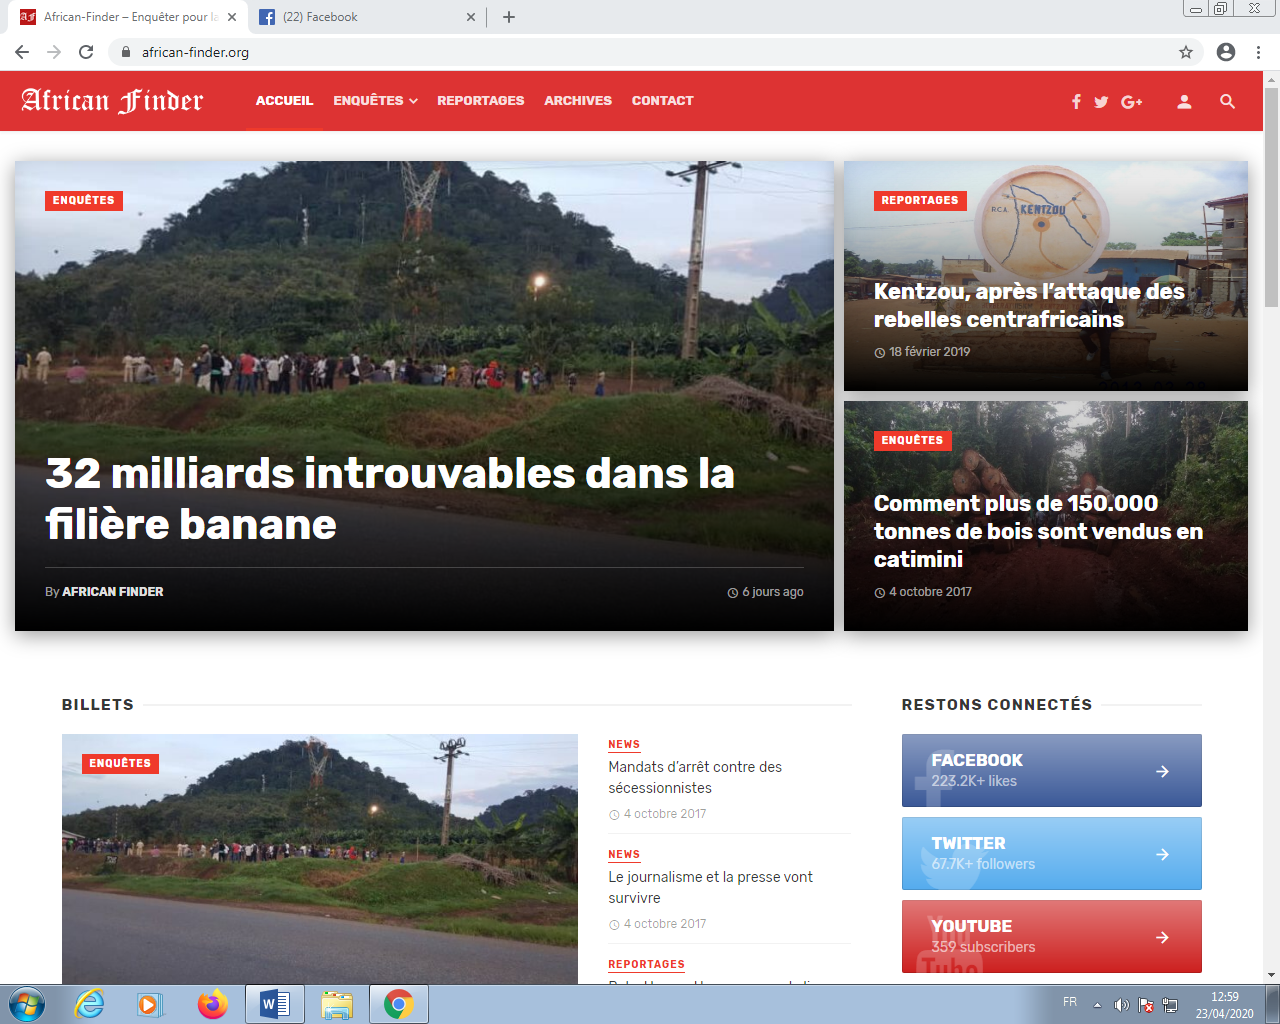The image size is (1280, 1024).
Task: View site info via the padlock icon
Action: [x=125, y=52]
